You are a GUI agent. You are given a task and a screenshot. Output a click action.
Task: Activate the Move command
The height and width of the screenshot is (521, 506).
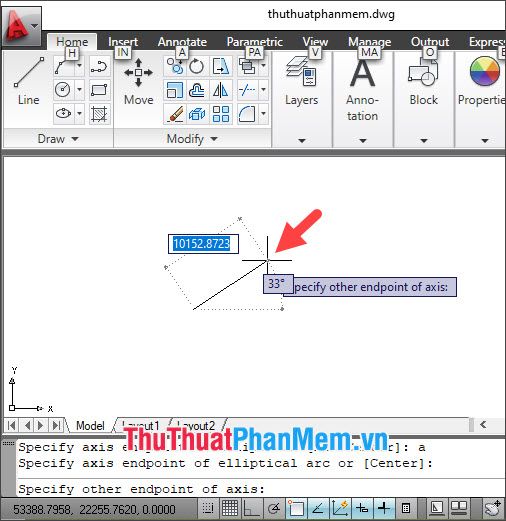point(138,81)
